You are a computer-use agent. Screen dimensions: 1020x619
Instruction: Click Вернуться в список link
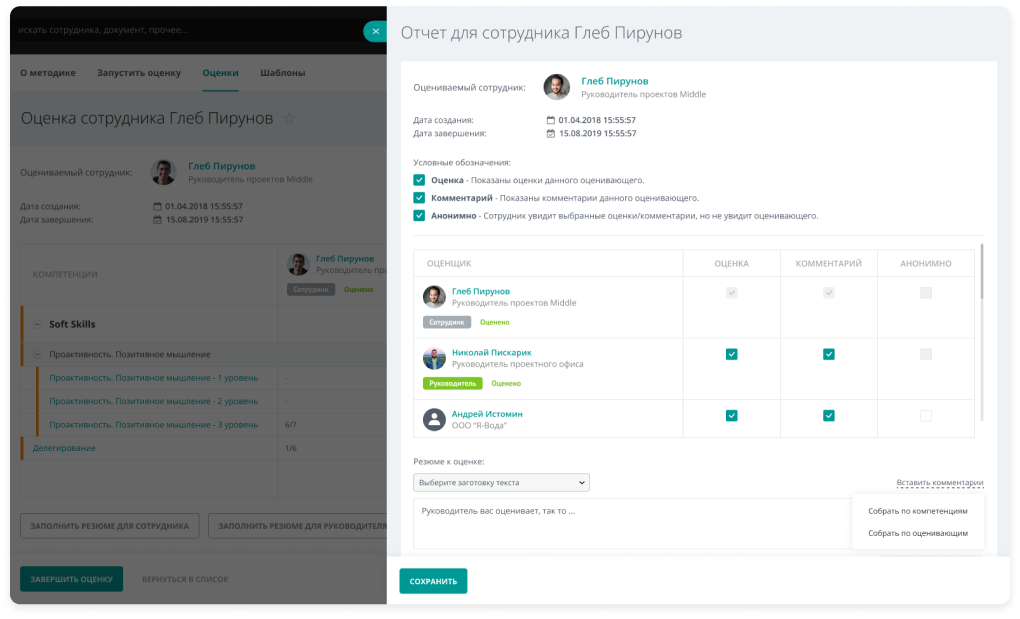pyautogui.click(x=185, y=579)
